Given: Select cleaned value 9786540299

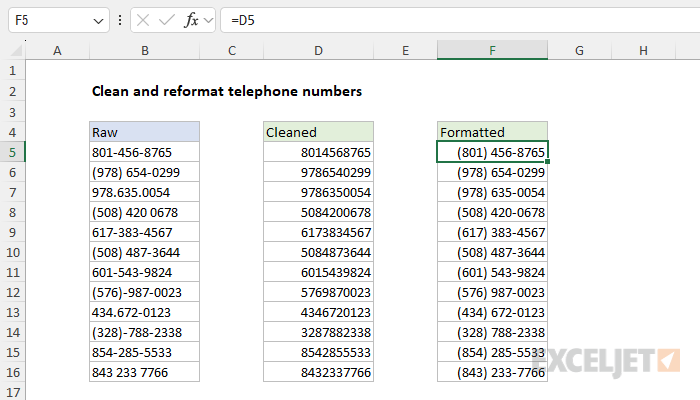Looking at the screenshot, I should (318, 172).
